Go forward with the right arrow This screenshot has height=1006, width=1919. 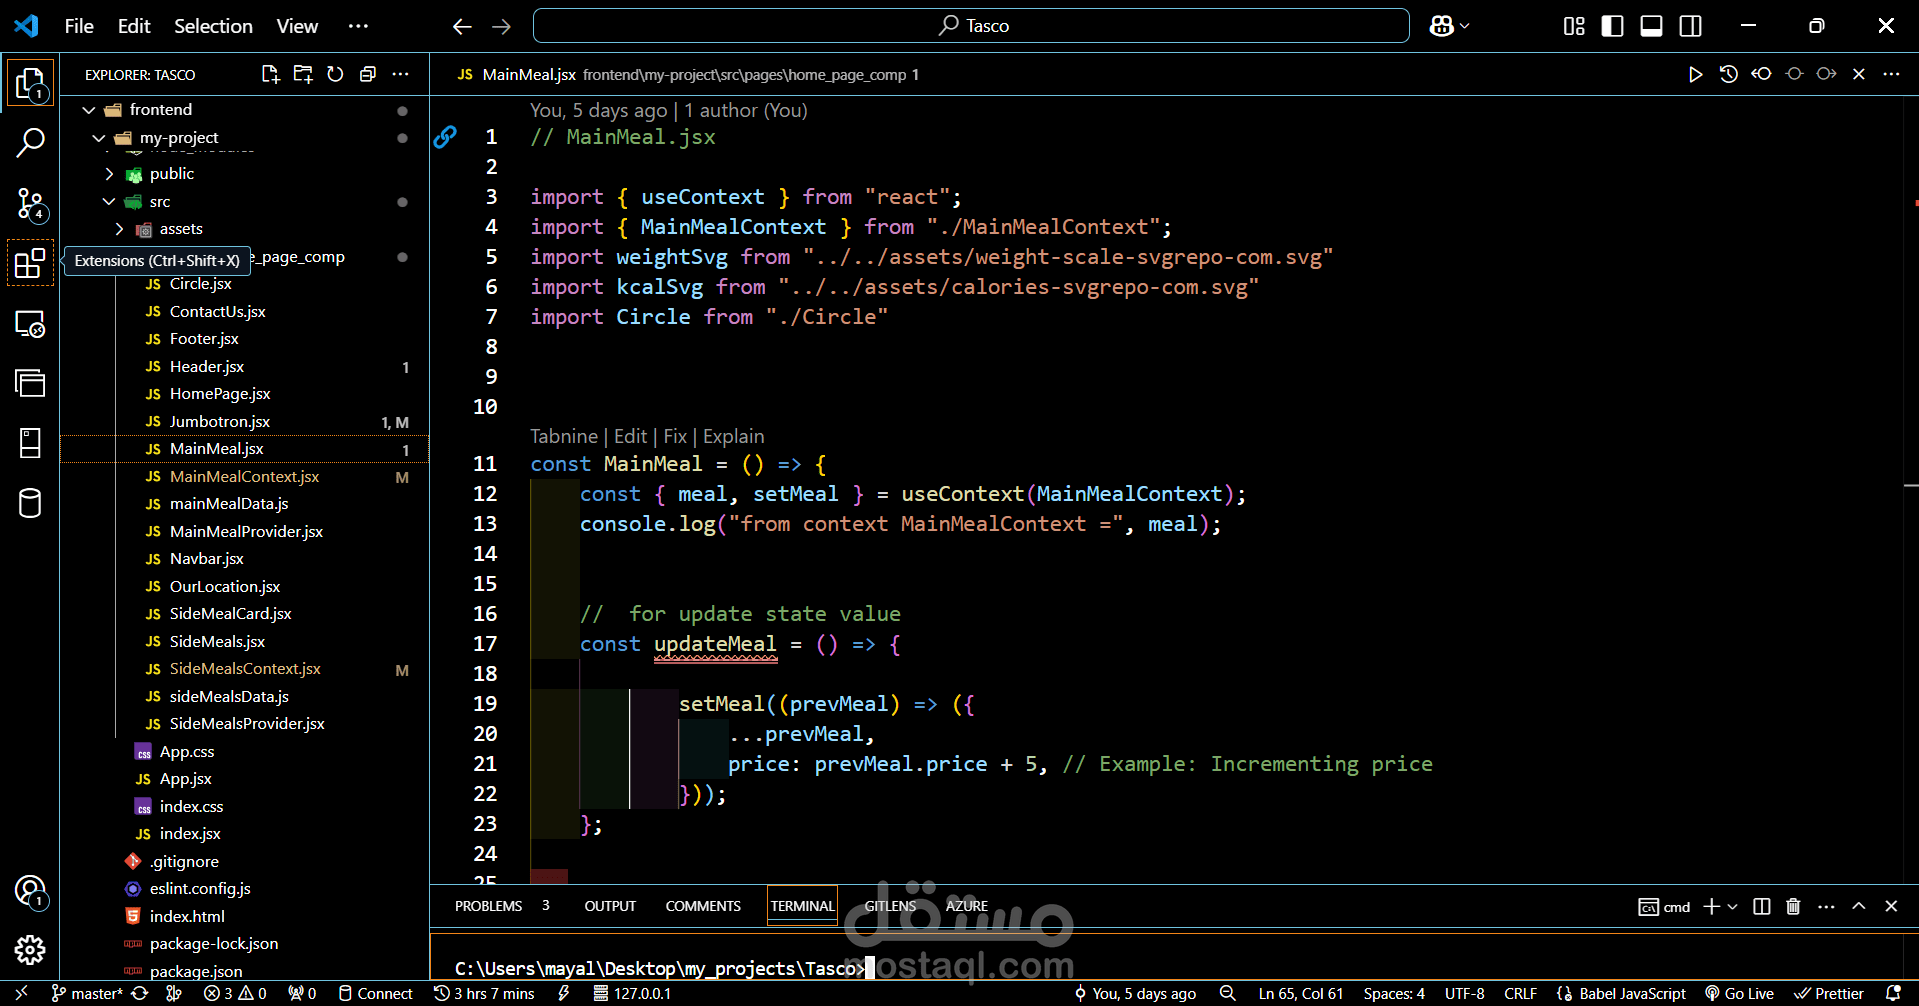501,26
